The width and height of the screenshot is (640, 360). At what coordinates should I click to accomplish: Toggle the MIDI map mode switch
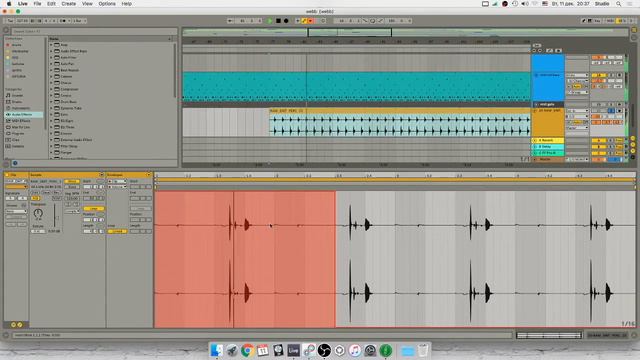(610, 21)
